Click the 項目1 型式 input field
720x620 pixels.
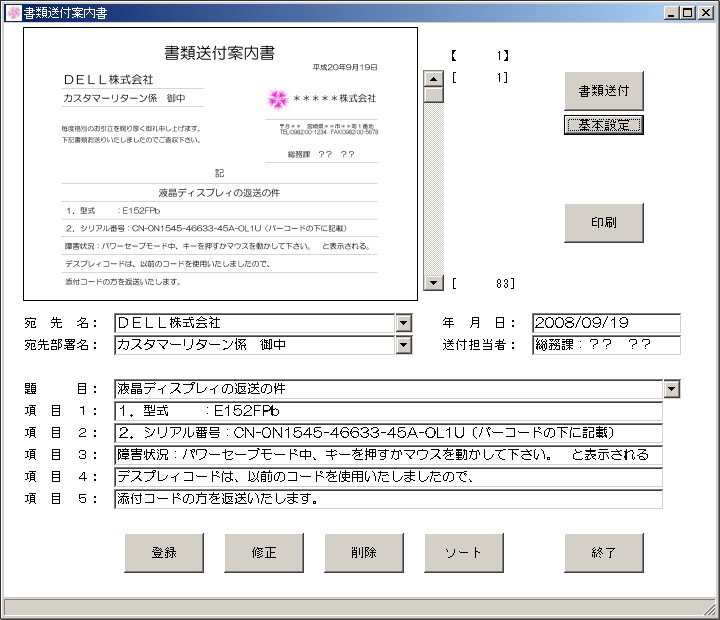[388, 411]
